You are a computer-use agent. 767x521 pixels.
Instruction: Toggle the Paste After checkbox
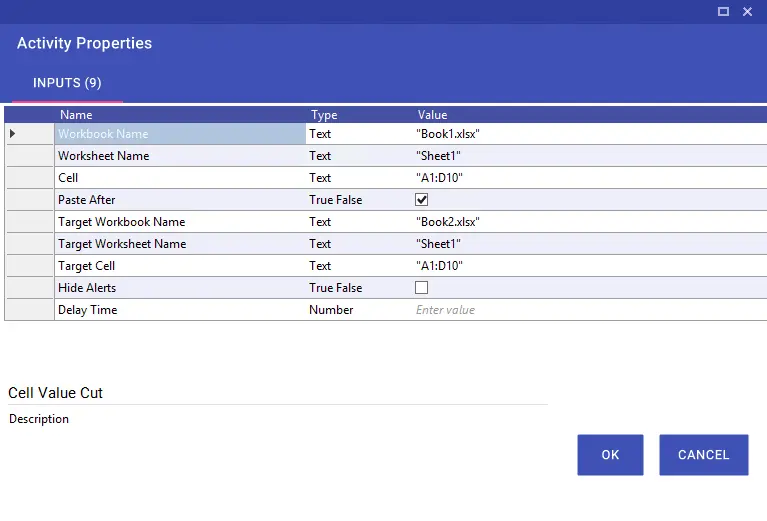pyautogui.click(x=421, y=200)
